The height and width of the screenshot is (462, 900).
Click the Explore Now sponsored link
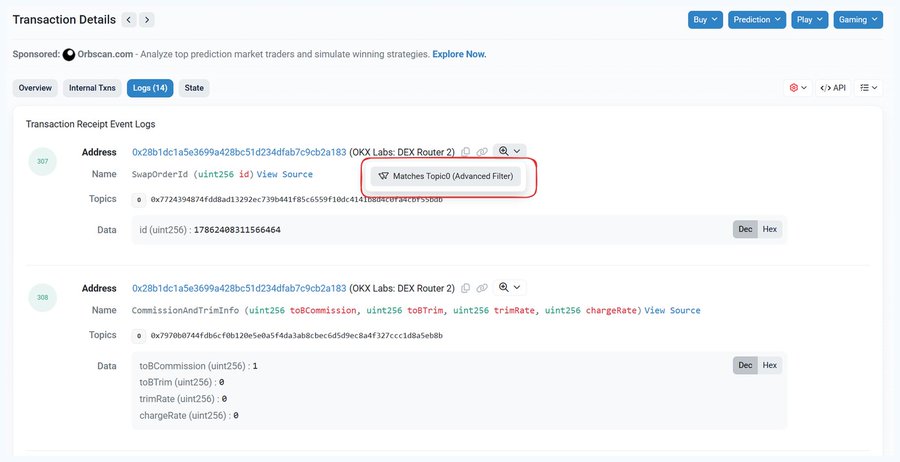459,55
